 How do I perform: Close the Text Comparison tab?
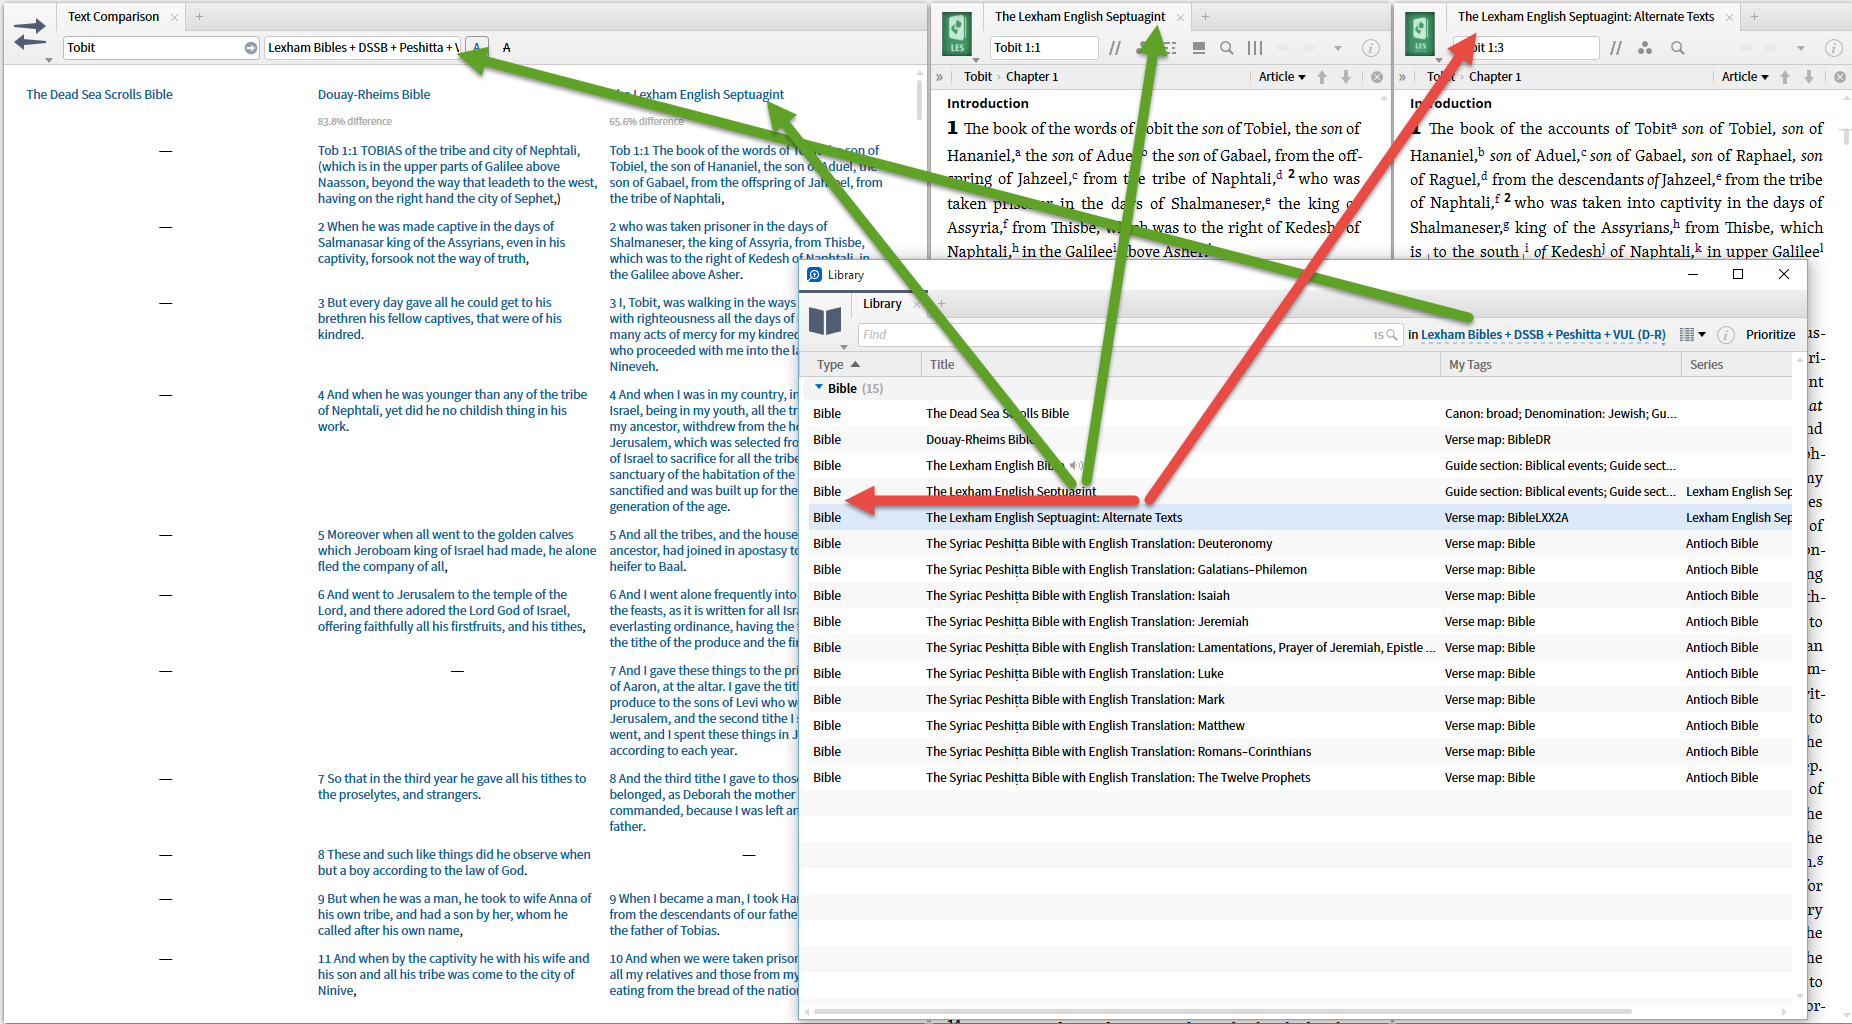click(x=174, y=17)
